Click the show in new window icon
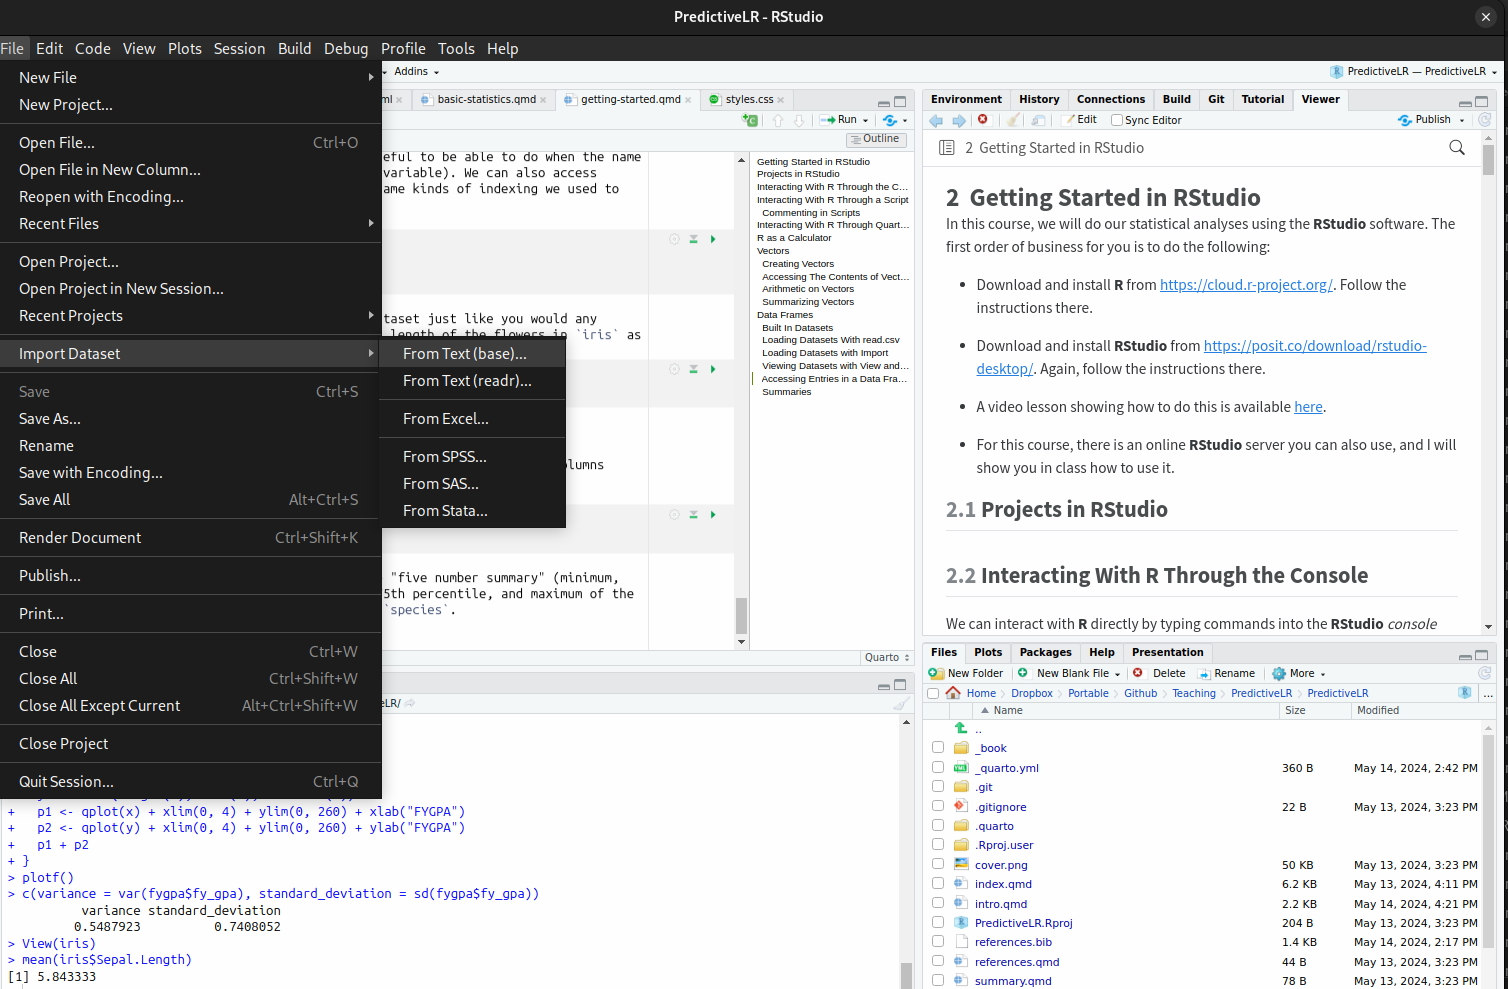 click(1038, 120)
